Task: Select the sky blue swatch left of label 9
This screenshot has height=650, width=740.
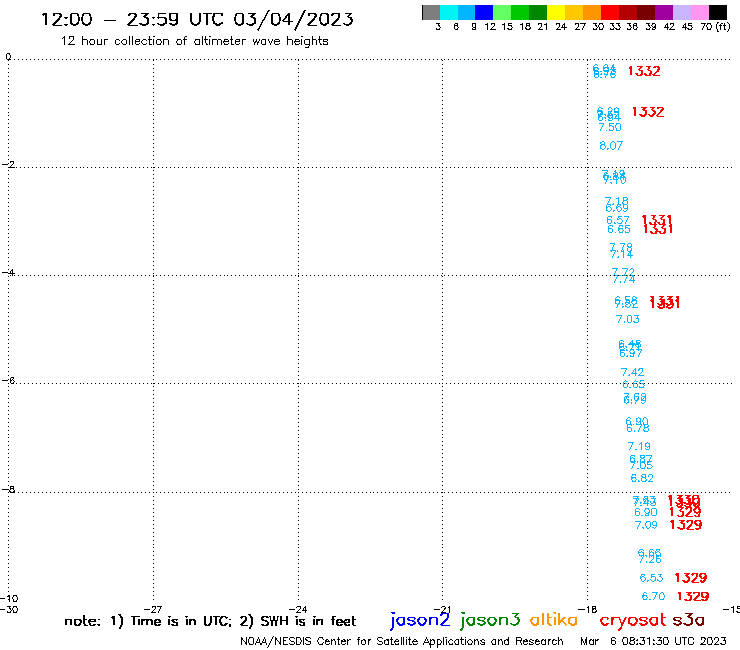Action: pyautogui.click(x=466, y=12)
